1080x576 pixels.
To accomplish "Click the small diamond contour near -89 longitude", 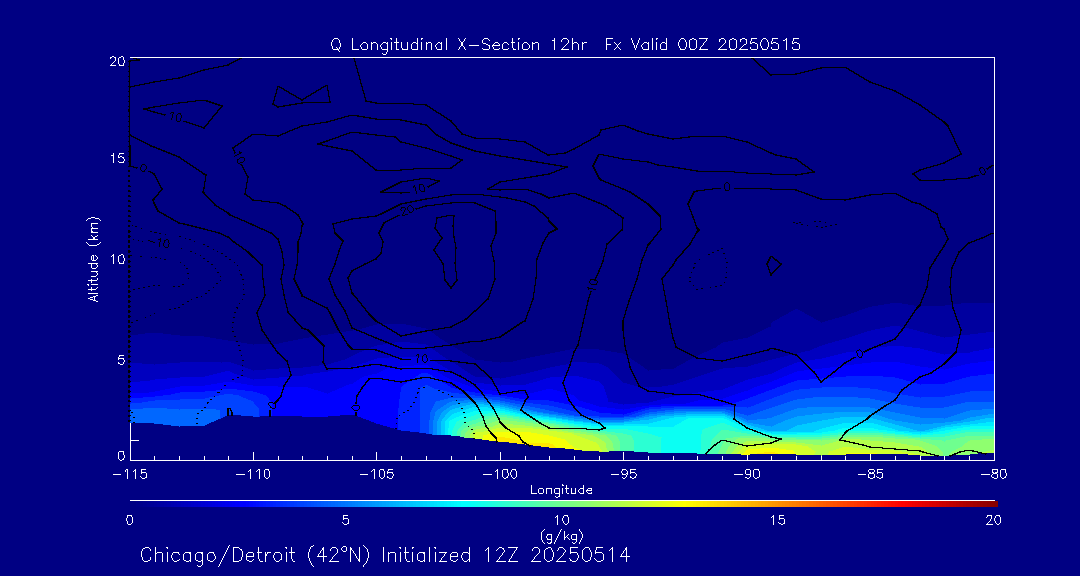I will (x=773, y=265).
